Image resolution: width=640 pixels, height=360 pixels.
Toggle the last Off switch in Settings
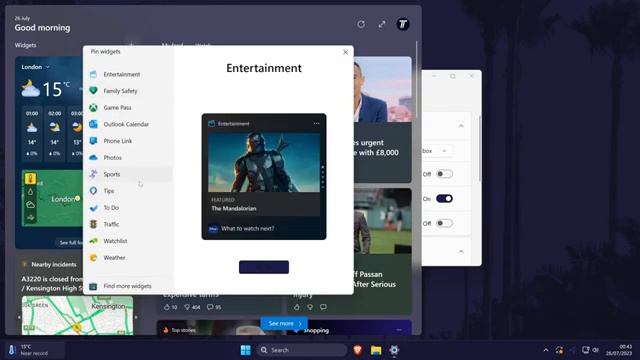pos(444,223)
